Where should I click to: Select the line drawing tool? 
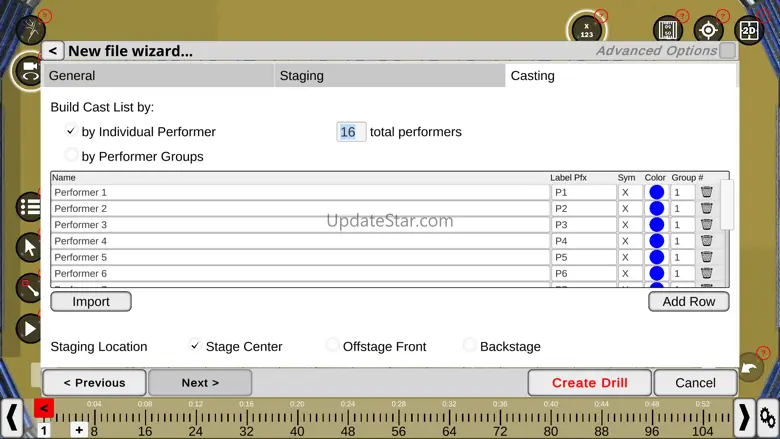(29, 288)
